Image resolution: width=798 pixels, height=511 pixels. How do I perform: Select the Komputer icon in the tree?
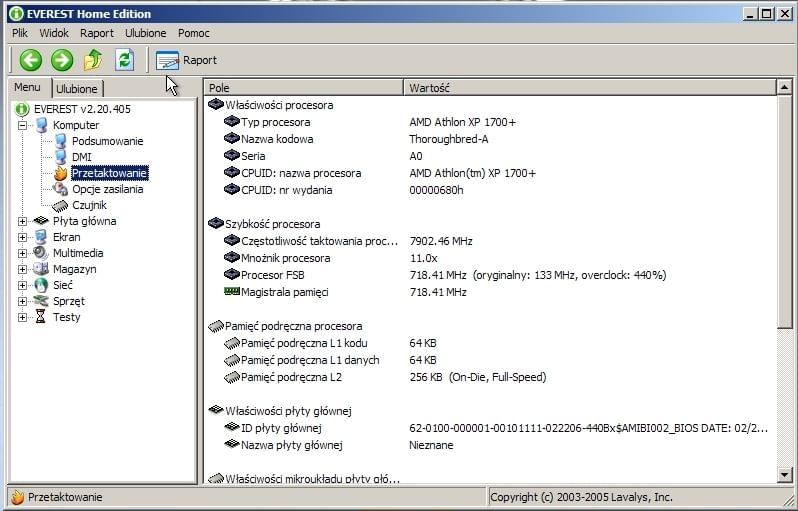pyautogui.click(x=41, y=125)
